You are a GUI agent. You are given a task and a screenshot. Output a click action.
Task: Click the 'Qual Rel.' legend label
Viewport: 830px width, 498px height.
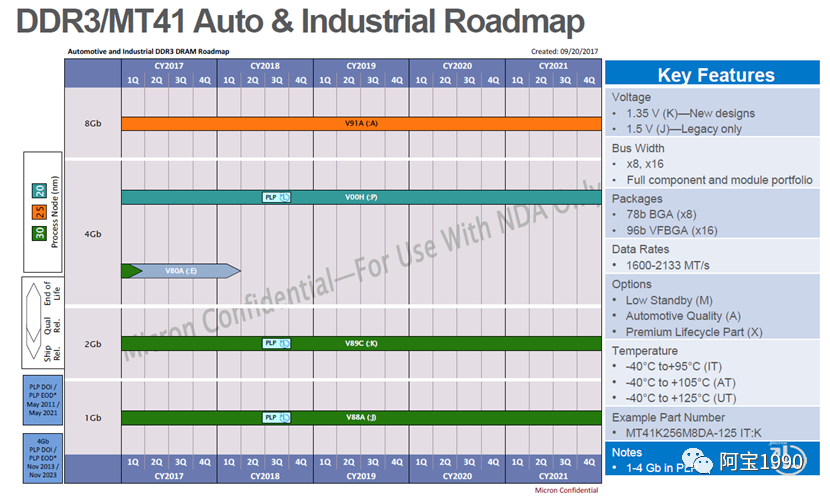coord(52,325)
